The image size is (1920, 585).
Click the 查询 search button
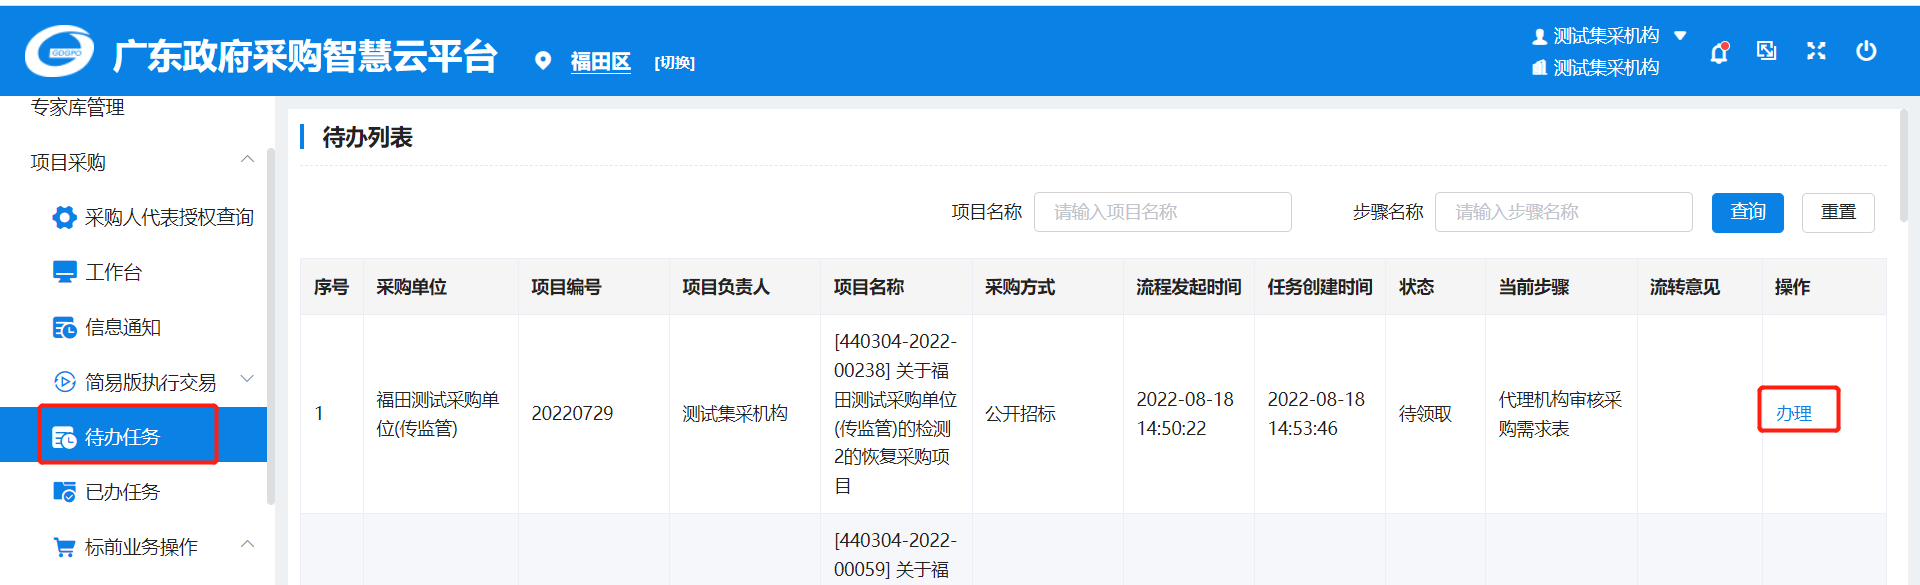click(1747, 212)
